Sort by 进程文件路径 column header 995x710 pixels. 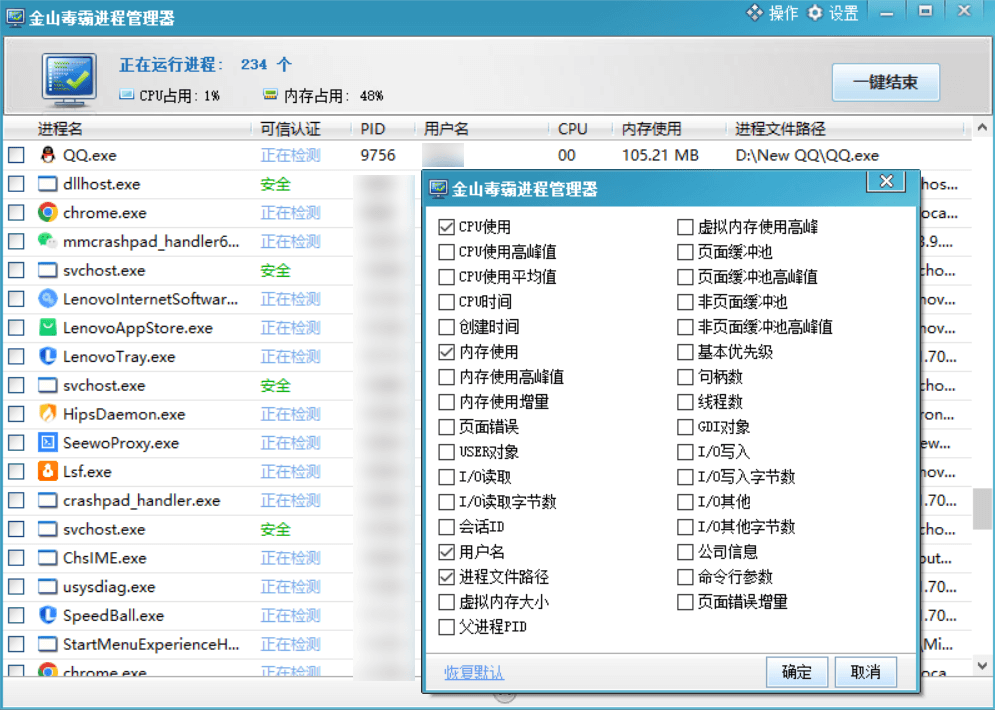click(x=780, y=129)
